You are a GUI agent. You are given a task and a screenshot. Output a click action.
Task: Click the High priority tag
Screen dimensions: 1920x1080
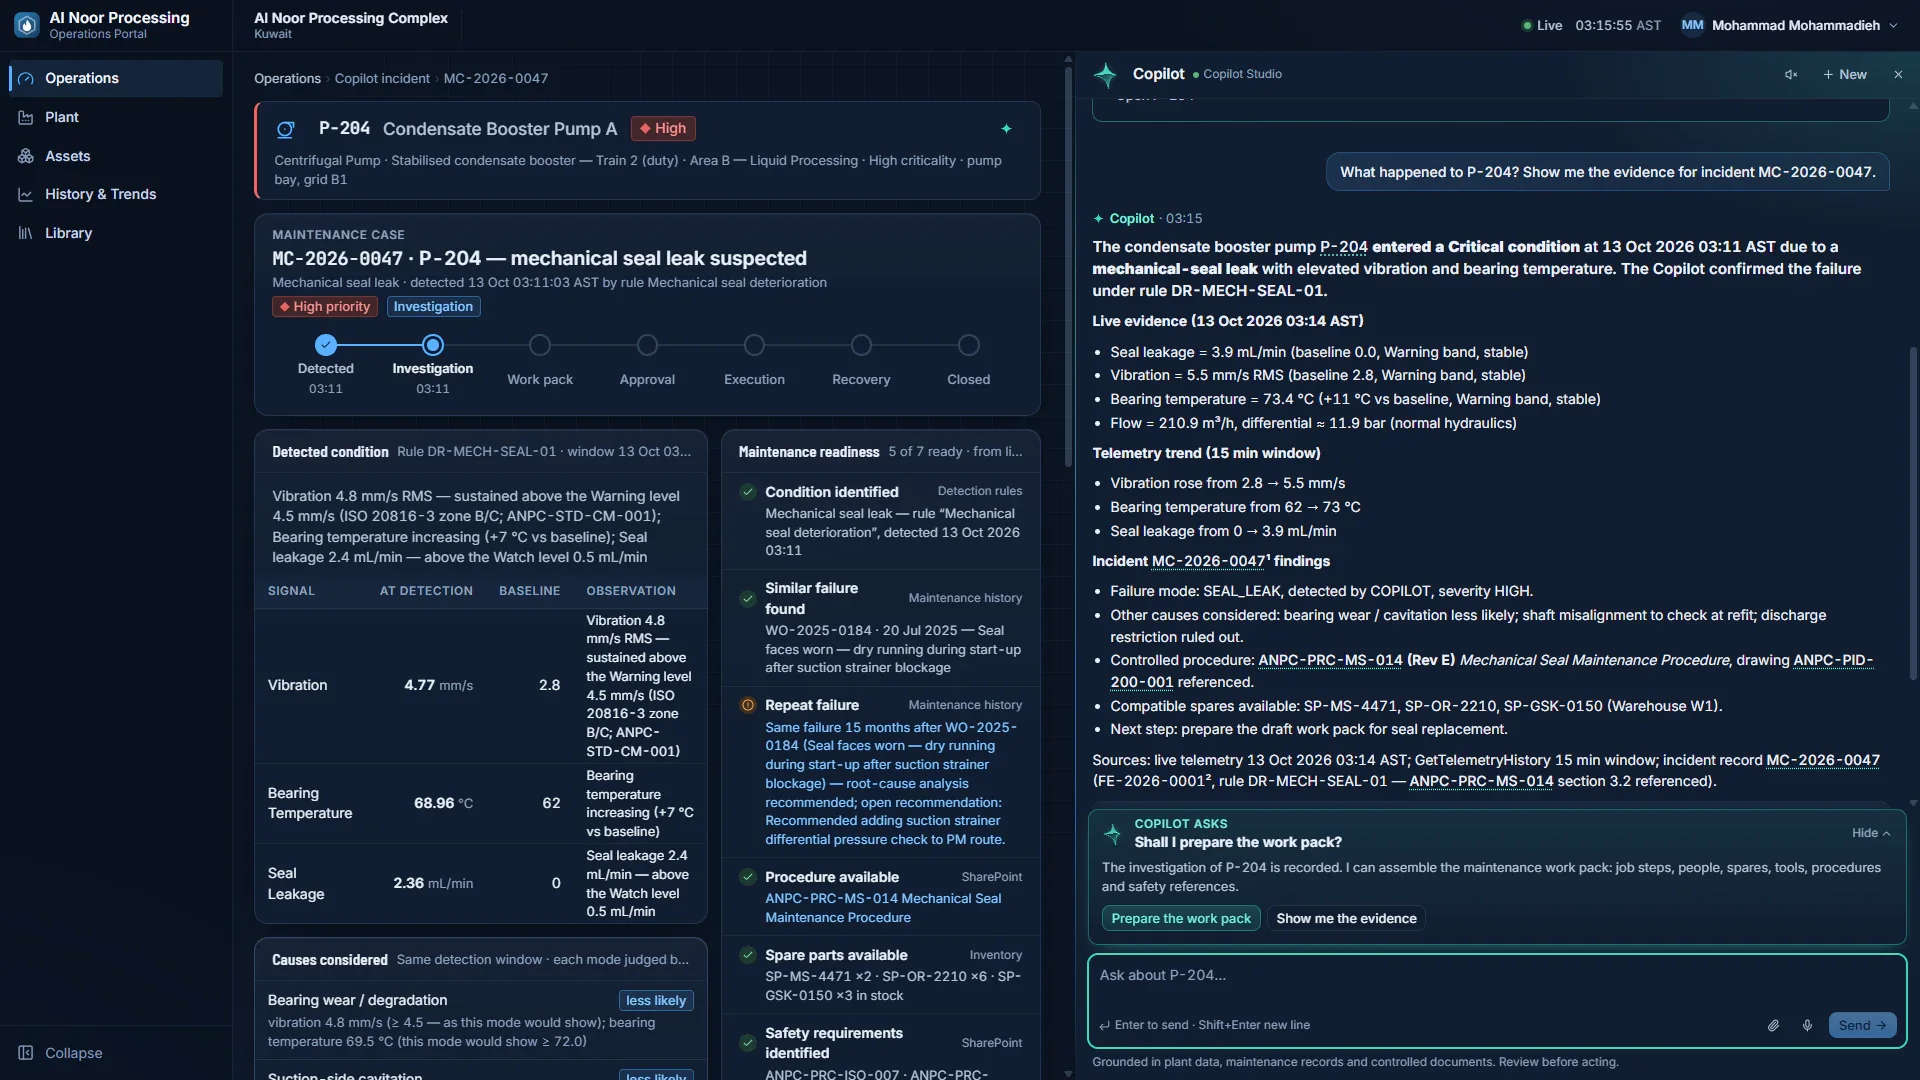(x=325, y=307)
